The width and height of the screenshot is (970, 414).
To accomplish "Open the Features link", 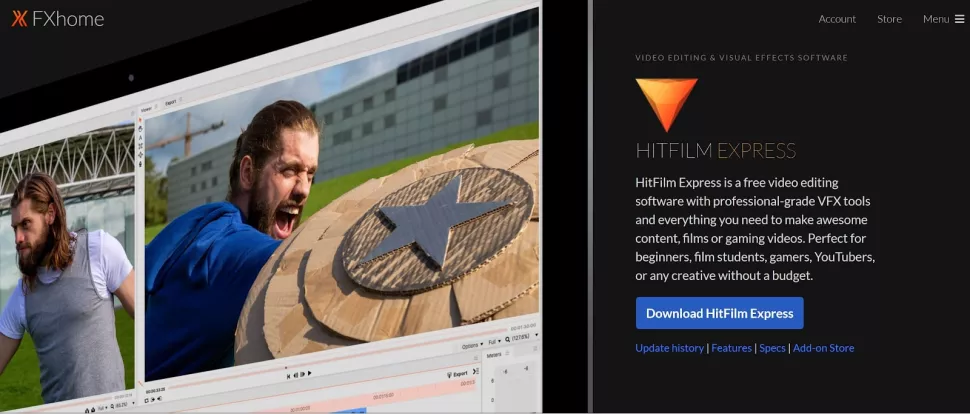I will click(x=731, y=348).
